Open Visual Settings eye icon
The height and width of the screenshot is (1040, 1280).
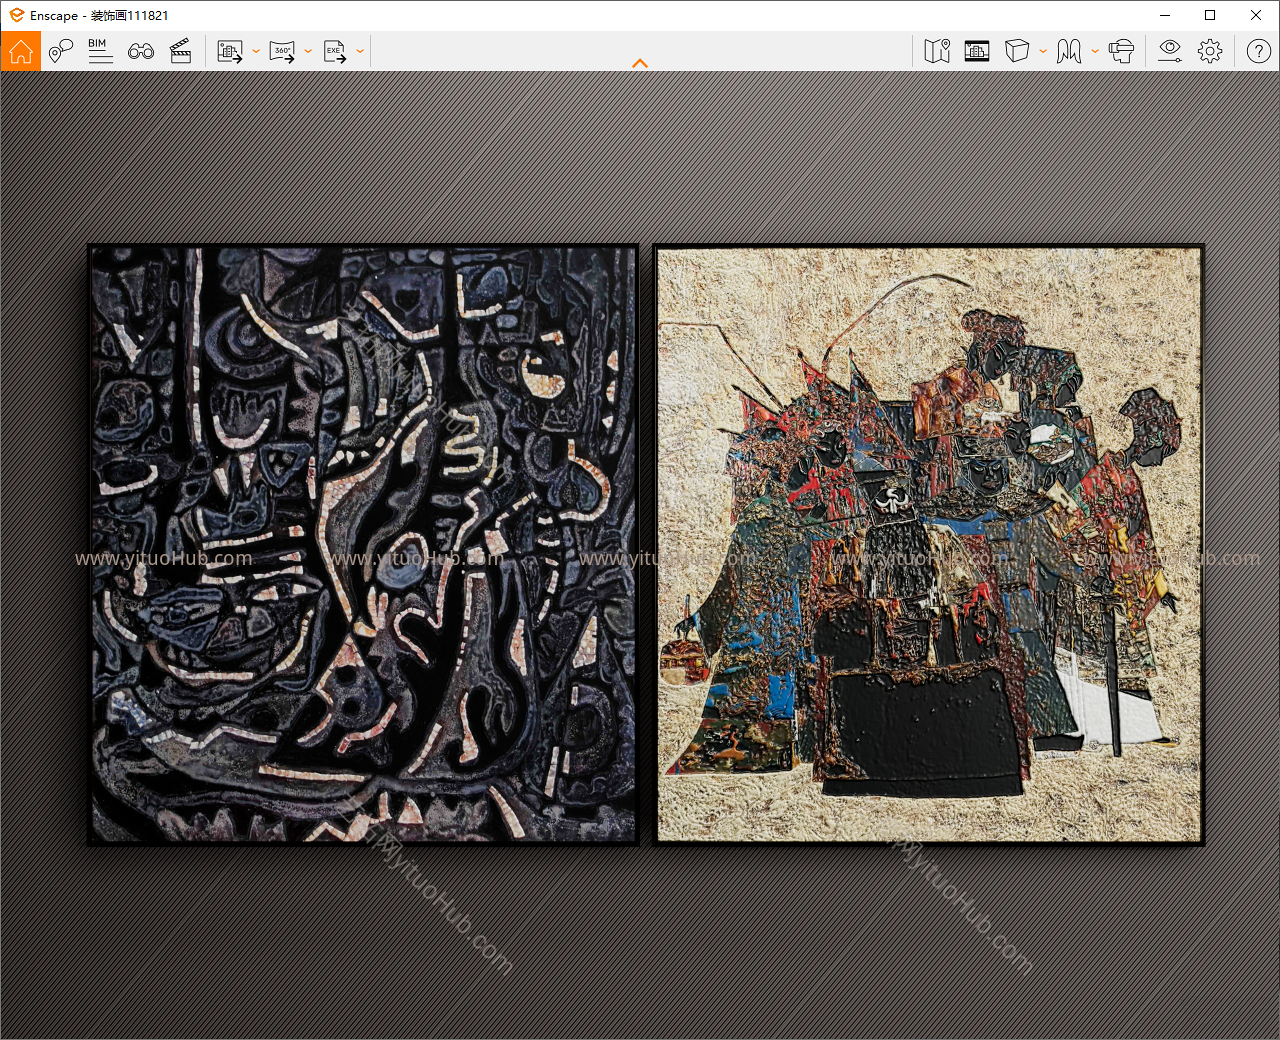1169,51
